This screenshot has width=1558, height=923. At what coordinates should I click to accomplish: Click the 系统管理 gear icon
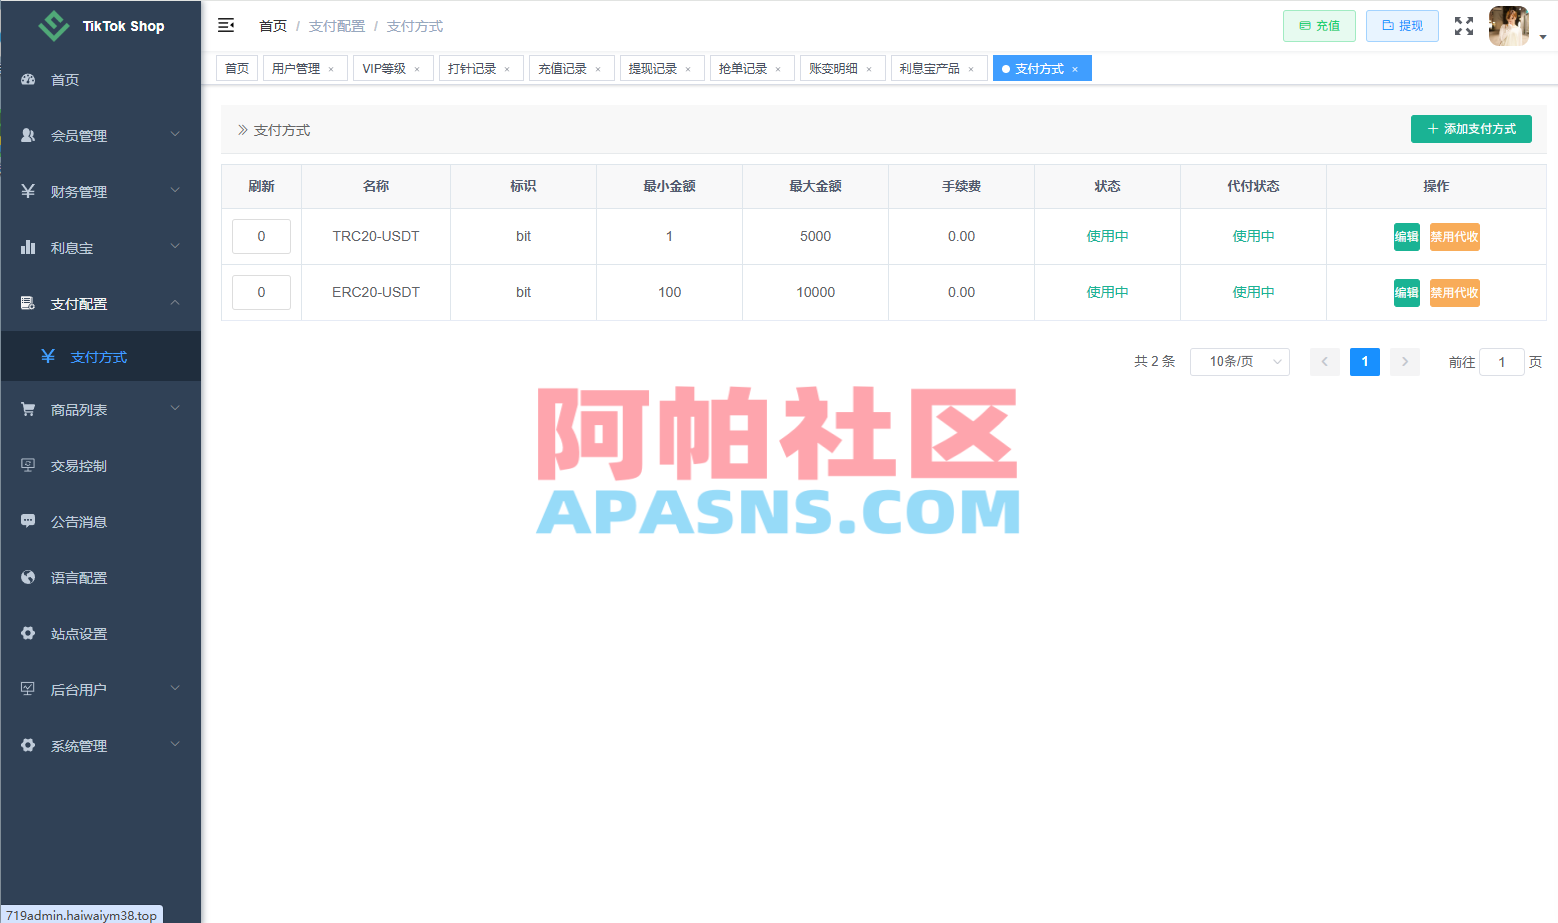[28, 745]
